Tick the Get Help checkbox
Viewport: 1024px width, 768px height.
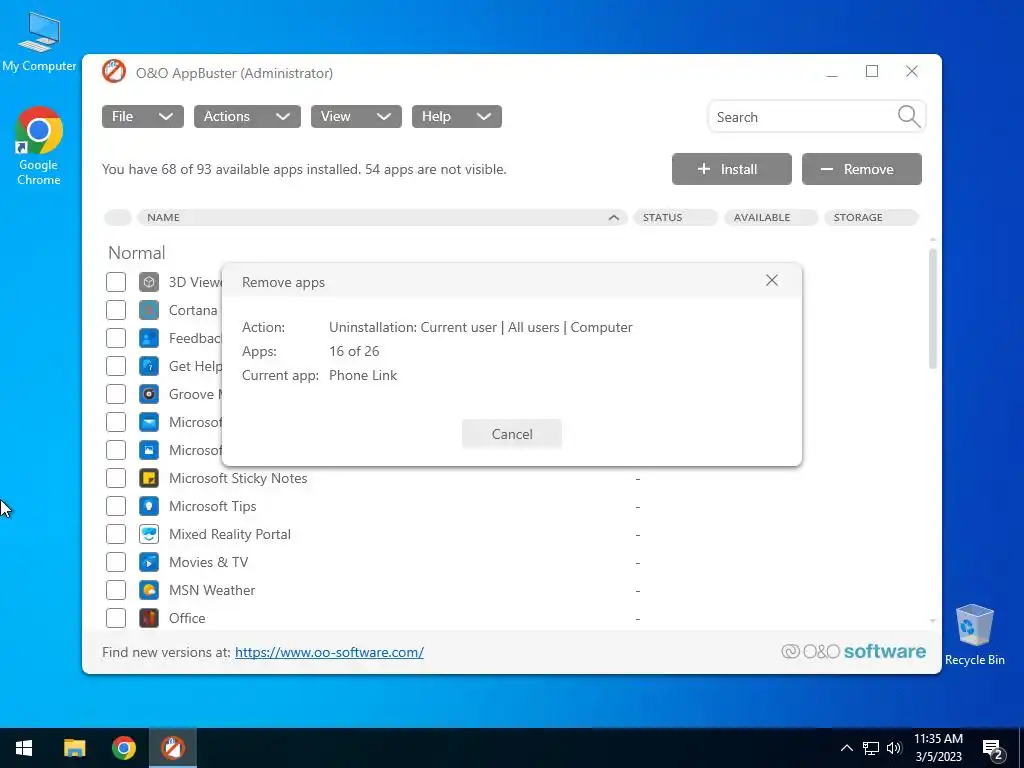coord(116,366)
